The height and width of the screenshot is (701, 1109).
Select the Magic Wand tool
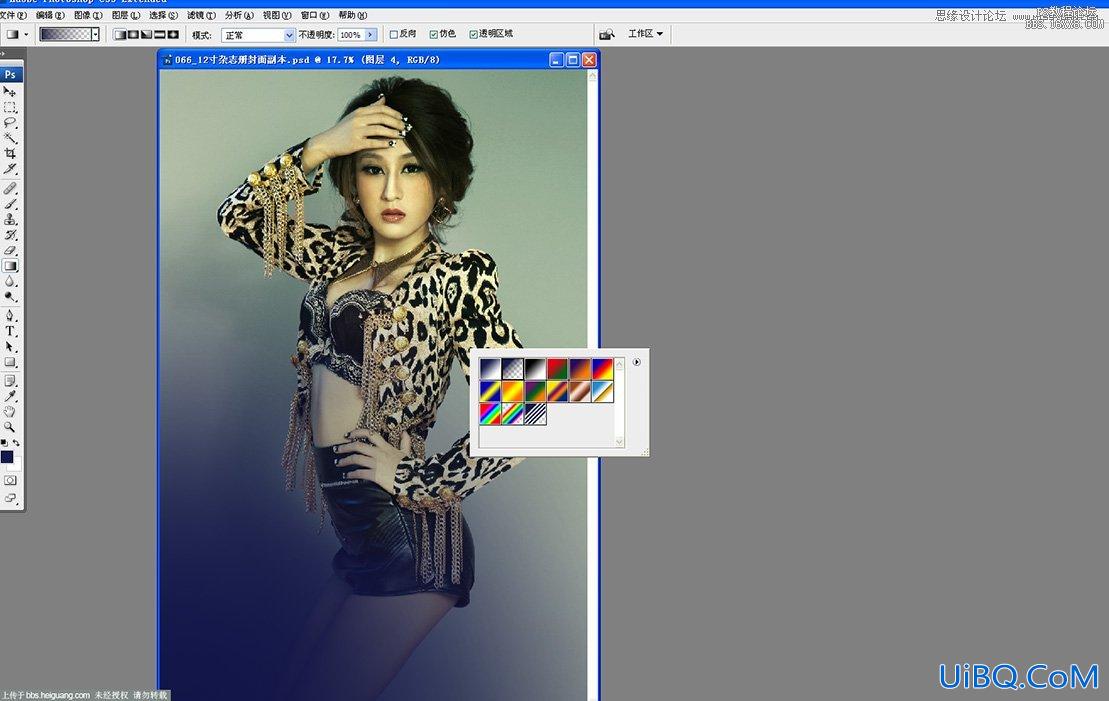[x=10, y=138]
